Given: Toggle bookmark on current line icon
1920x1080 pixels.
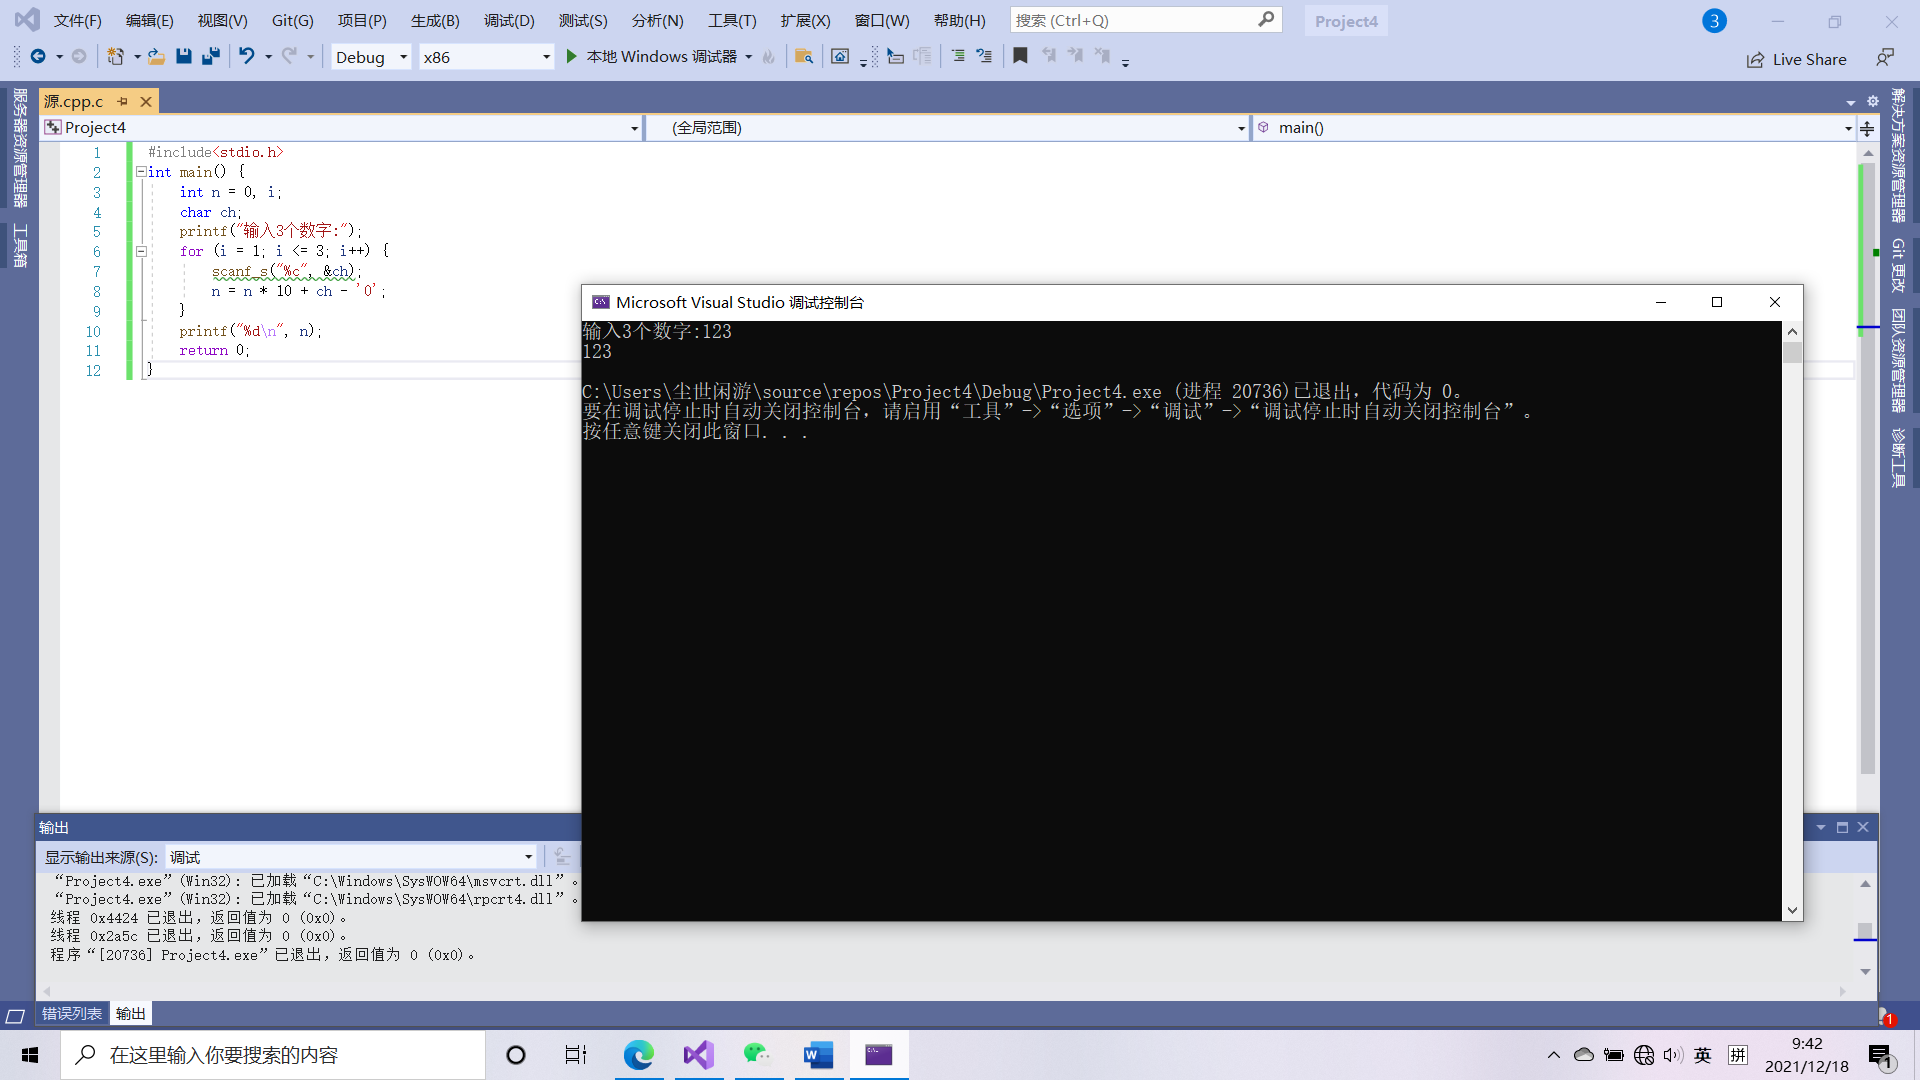Looking at the screenshot, I should click(1020, 57).
